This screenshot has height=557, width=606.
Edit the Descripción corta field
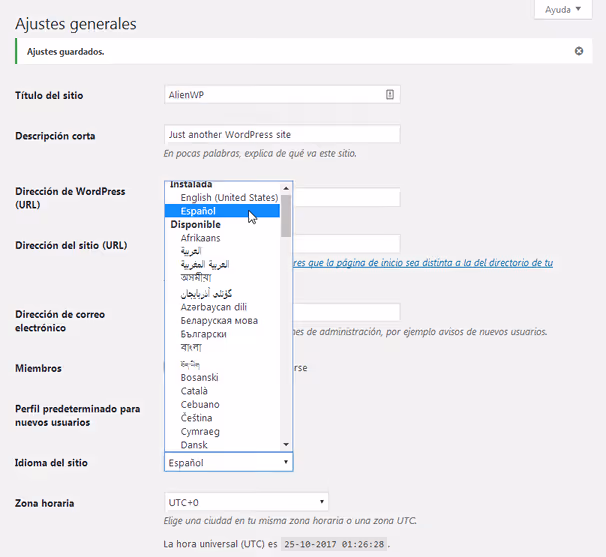click(282, 135)
